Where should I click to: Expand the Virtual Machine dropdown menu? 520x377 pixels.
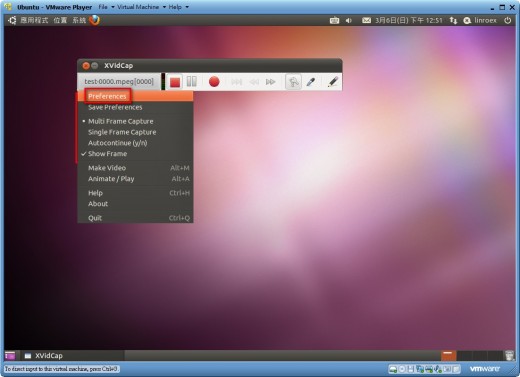[x=141, y=7]
